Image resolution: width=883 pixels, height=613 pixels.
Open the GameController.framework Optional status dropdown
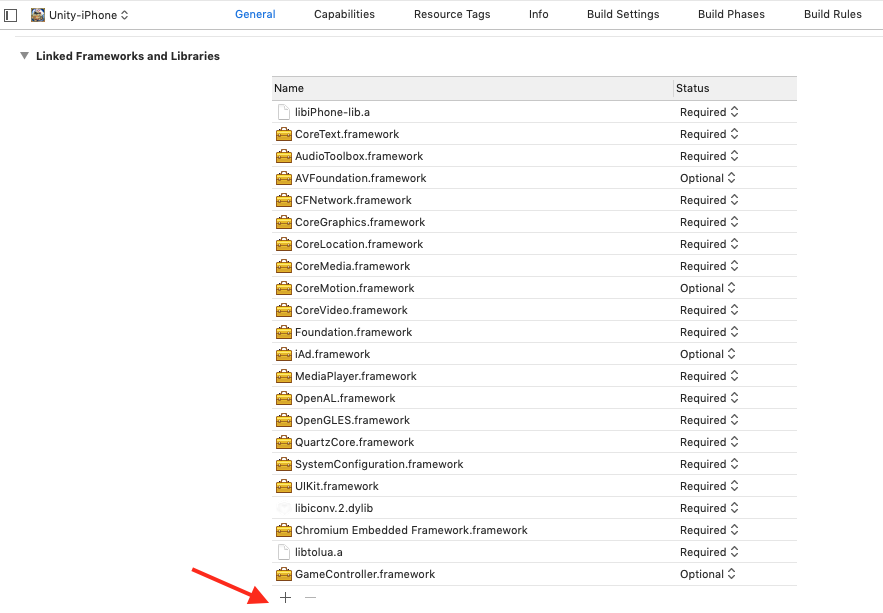click(708, 574)
